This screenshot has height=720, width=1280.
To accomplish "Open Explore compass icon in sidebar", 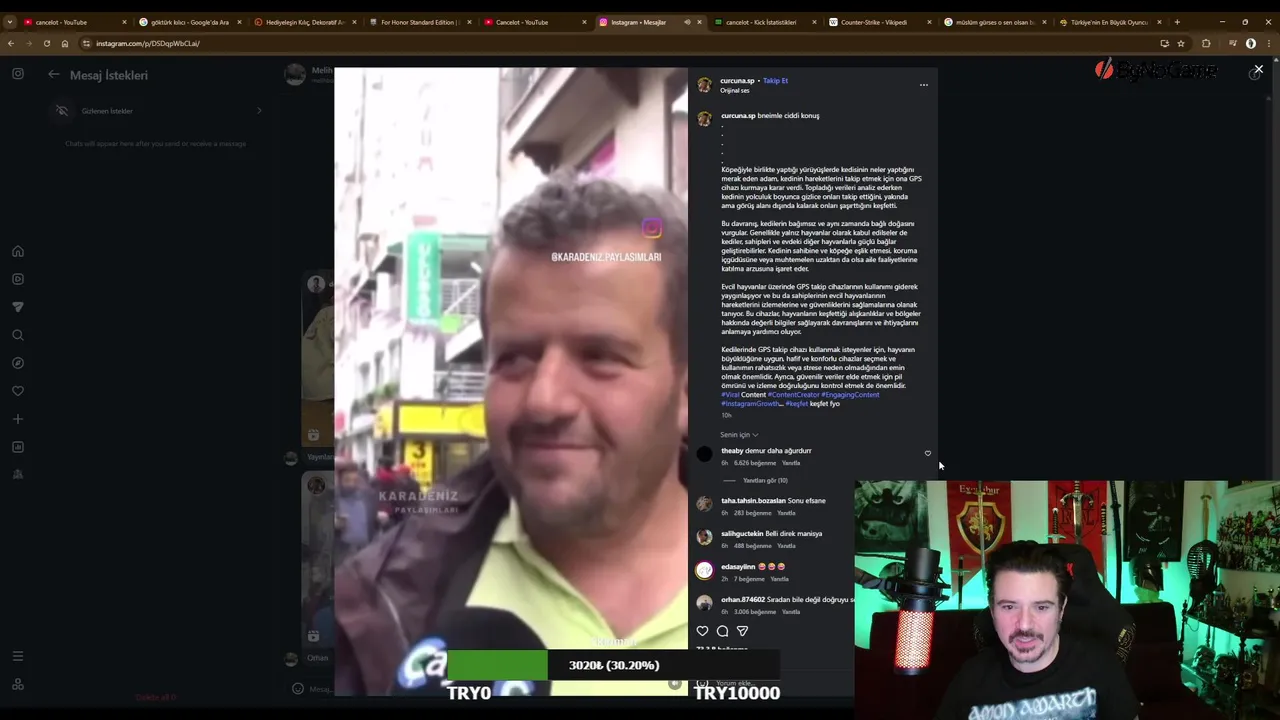I will click(18, 363).
